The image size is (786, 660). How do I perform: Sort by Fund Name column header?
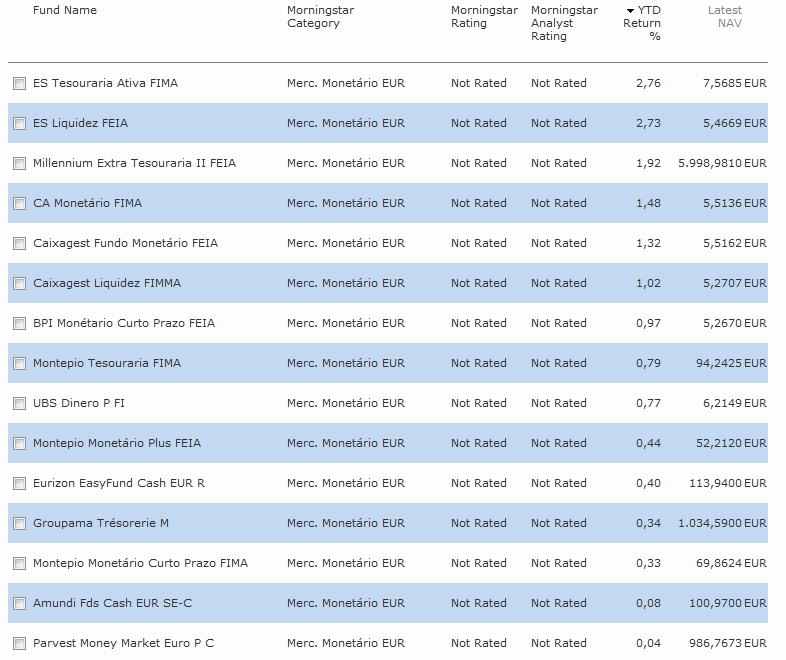65,10
